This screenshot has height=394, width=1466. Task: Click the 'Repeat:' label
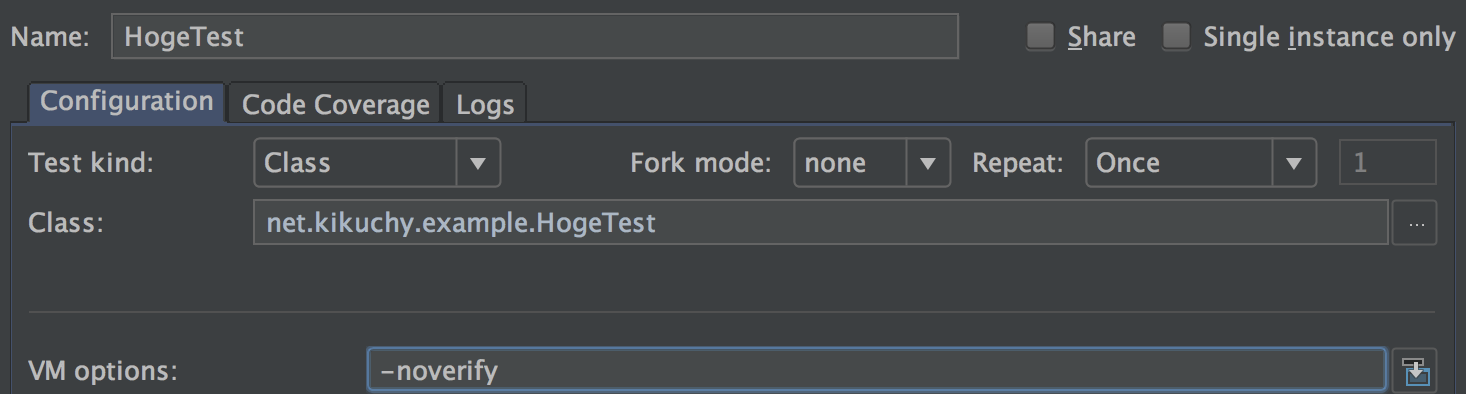point(1018,163)
